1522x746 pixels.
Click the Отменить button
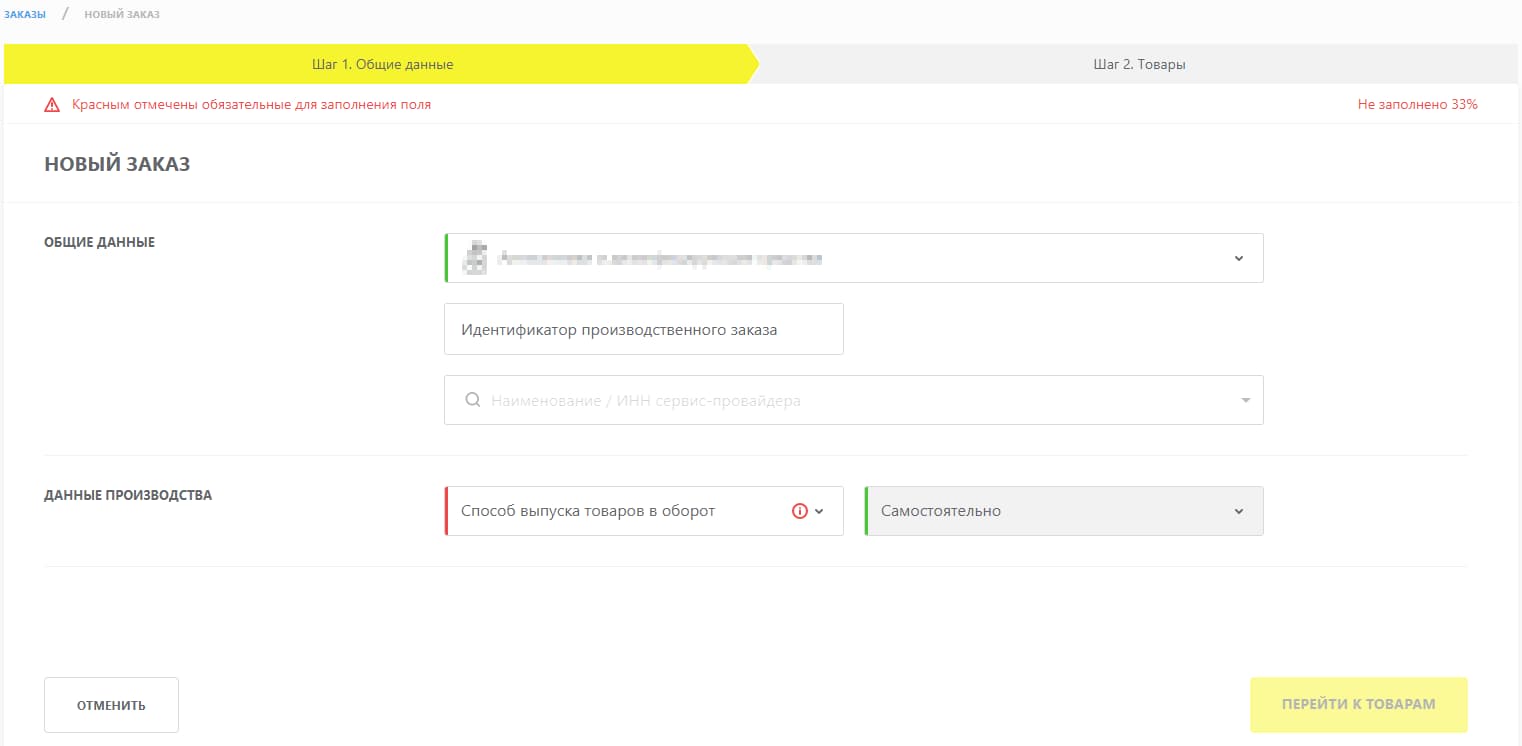coord(111,705)
